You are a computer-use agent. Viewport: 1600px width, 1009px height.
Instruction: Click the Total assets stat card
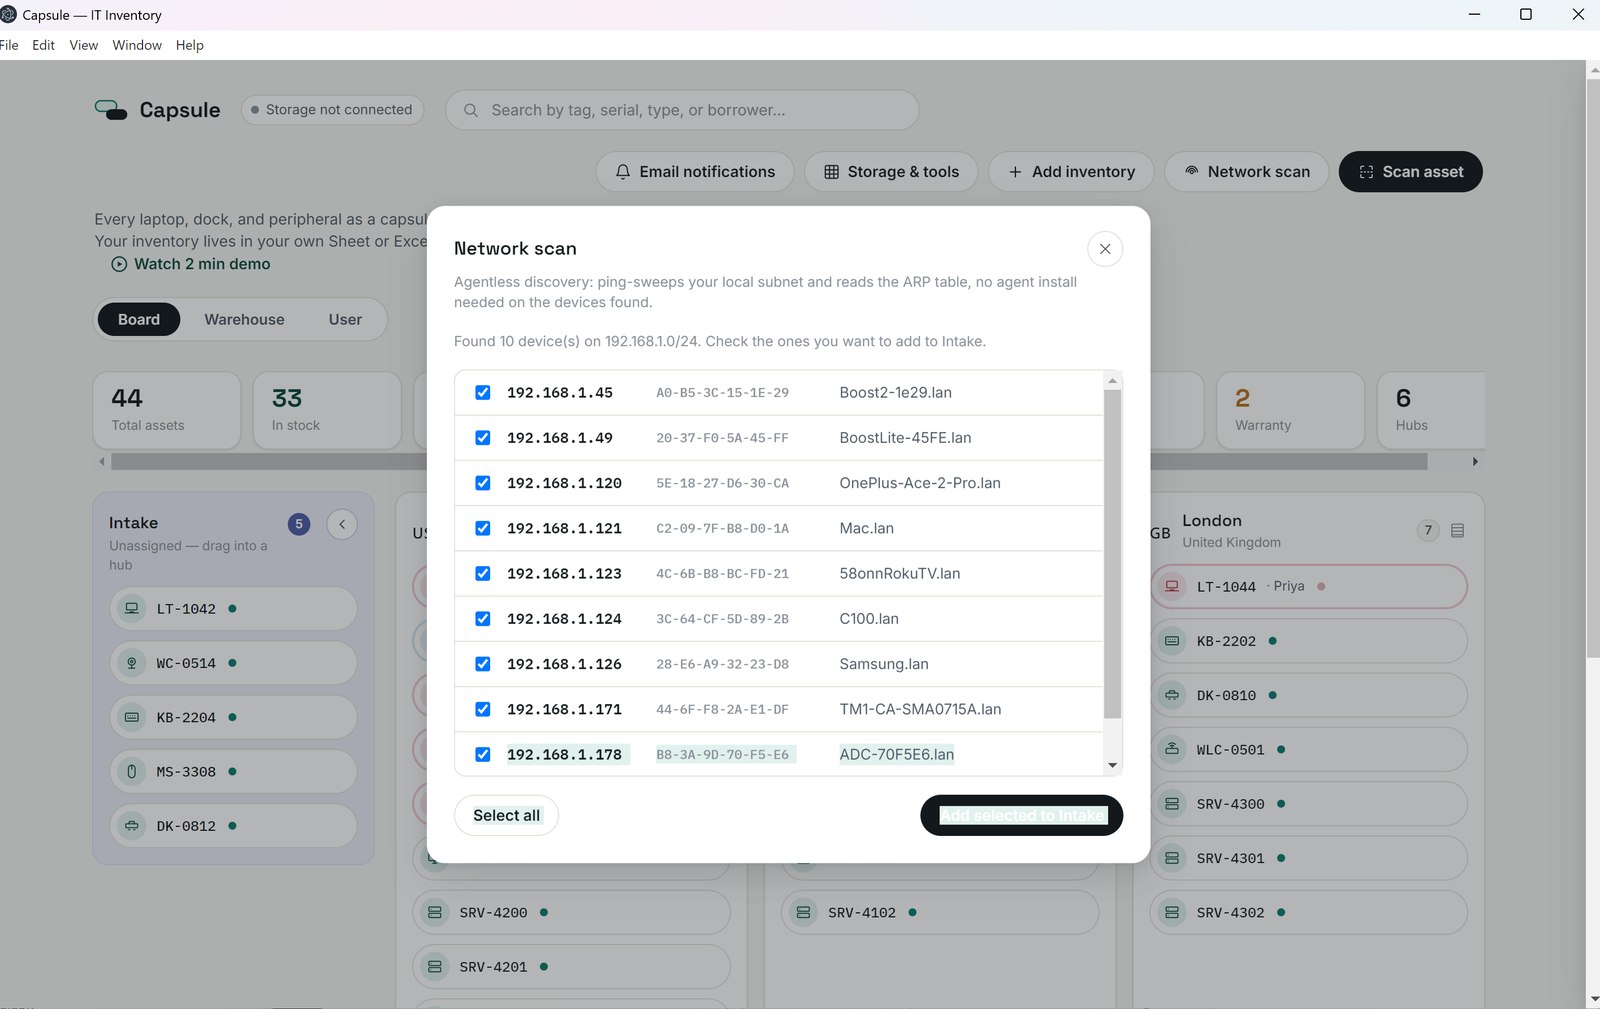pos(167,411)
